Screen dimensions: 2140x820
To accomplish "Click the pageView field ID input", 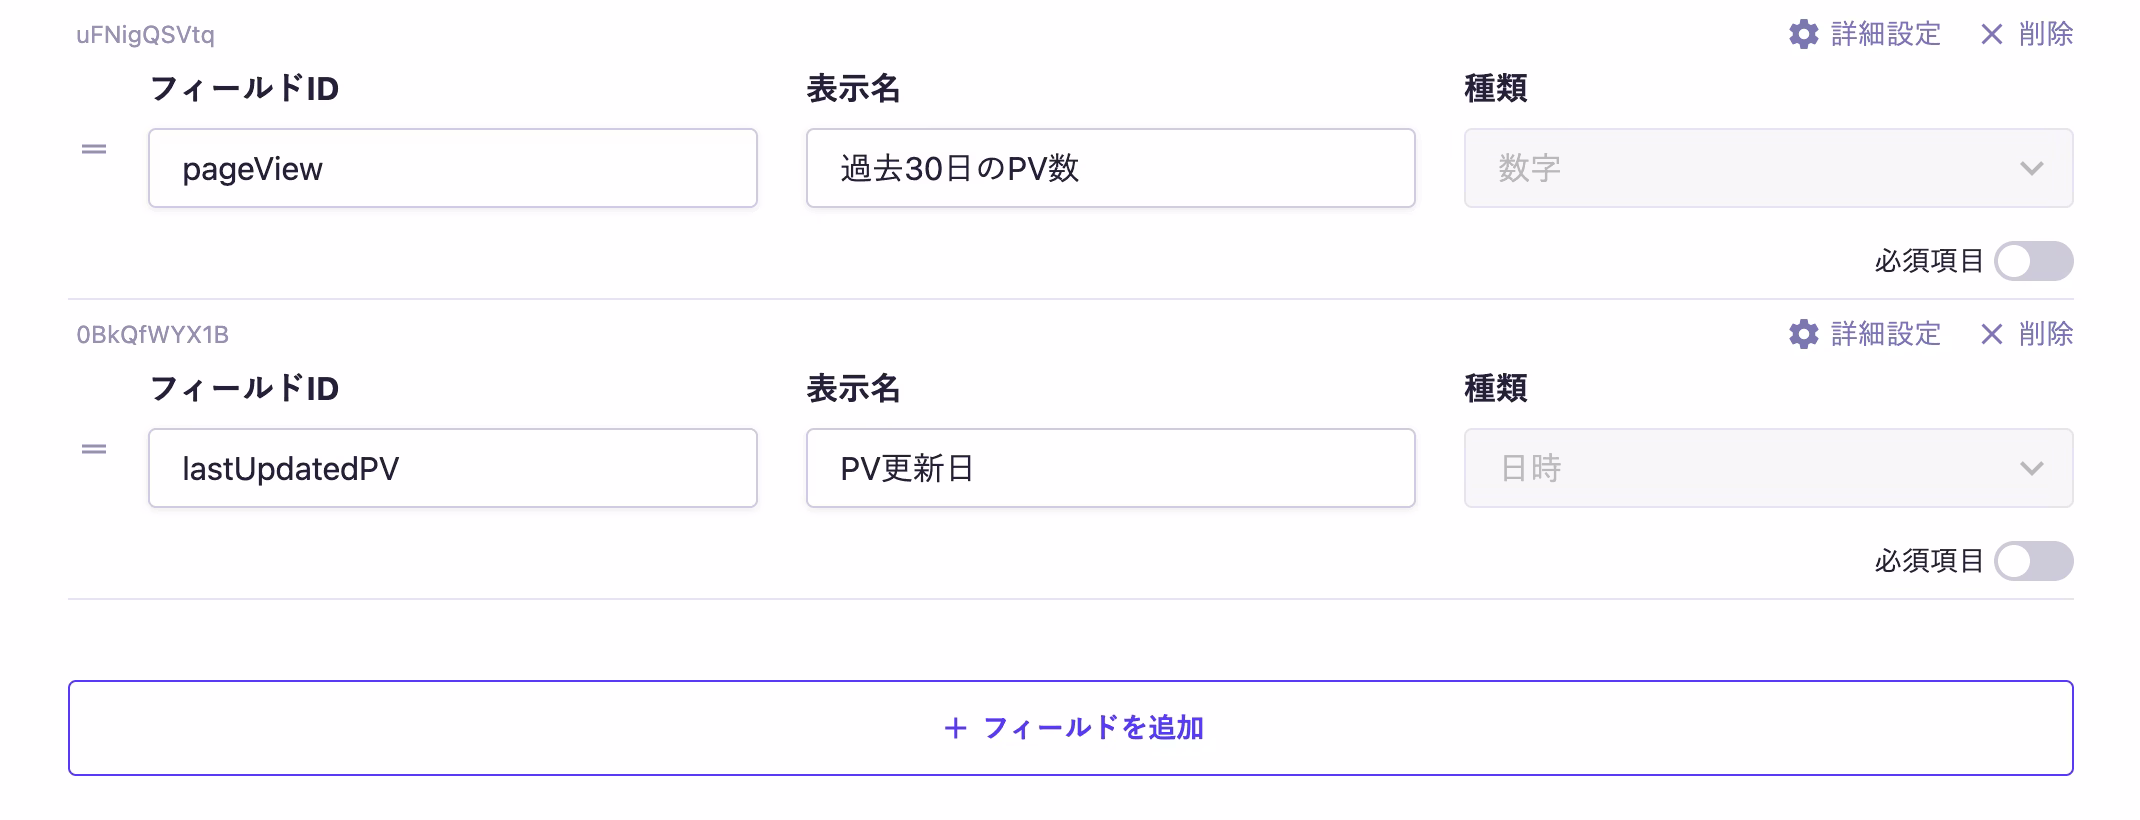I will (x=452, y=168).
